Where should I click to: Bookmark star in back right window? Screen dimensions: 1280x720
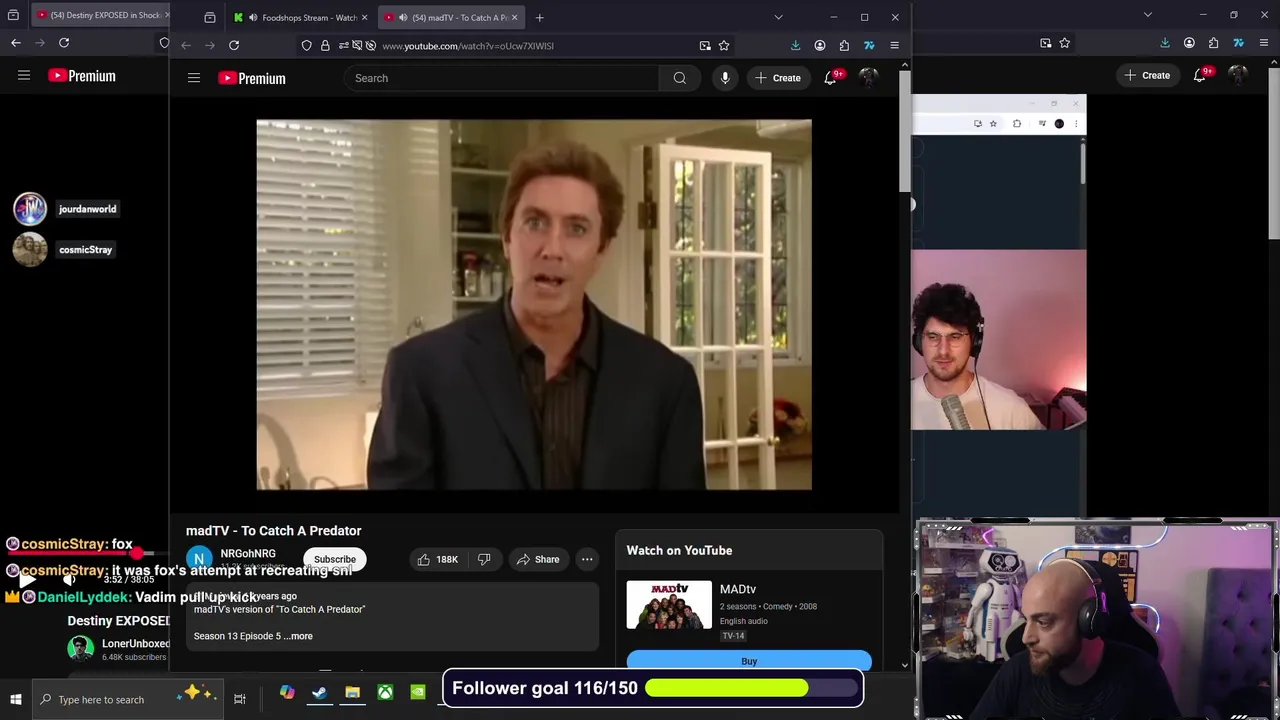pyautogui.click(x=1065, y=43)
